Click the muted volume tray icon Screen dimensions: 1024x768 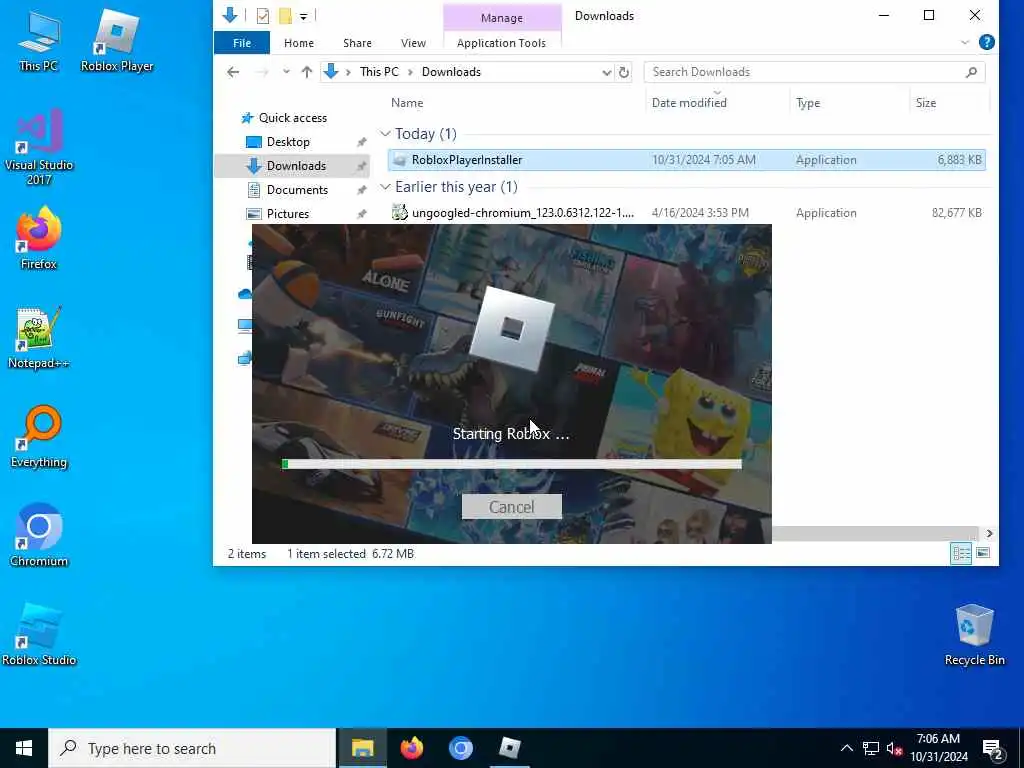point(895,748)
